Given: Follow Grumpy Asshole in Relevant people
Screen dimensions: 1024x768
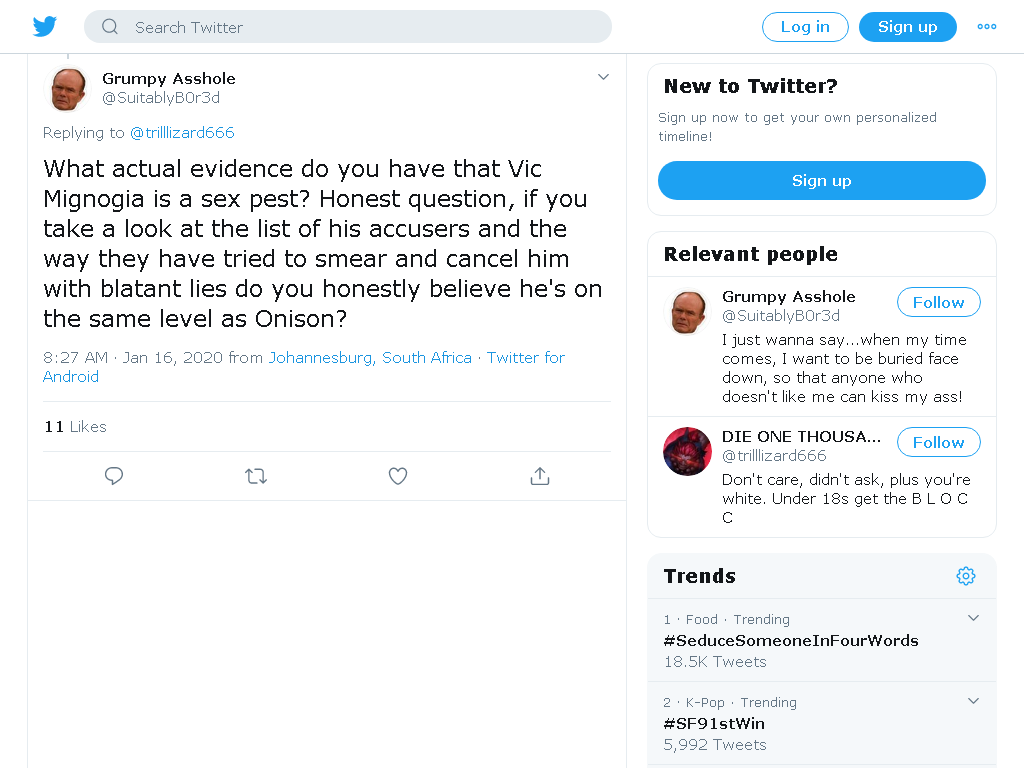Looking at the screenshot, I should pos(938,302).
